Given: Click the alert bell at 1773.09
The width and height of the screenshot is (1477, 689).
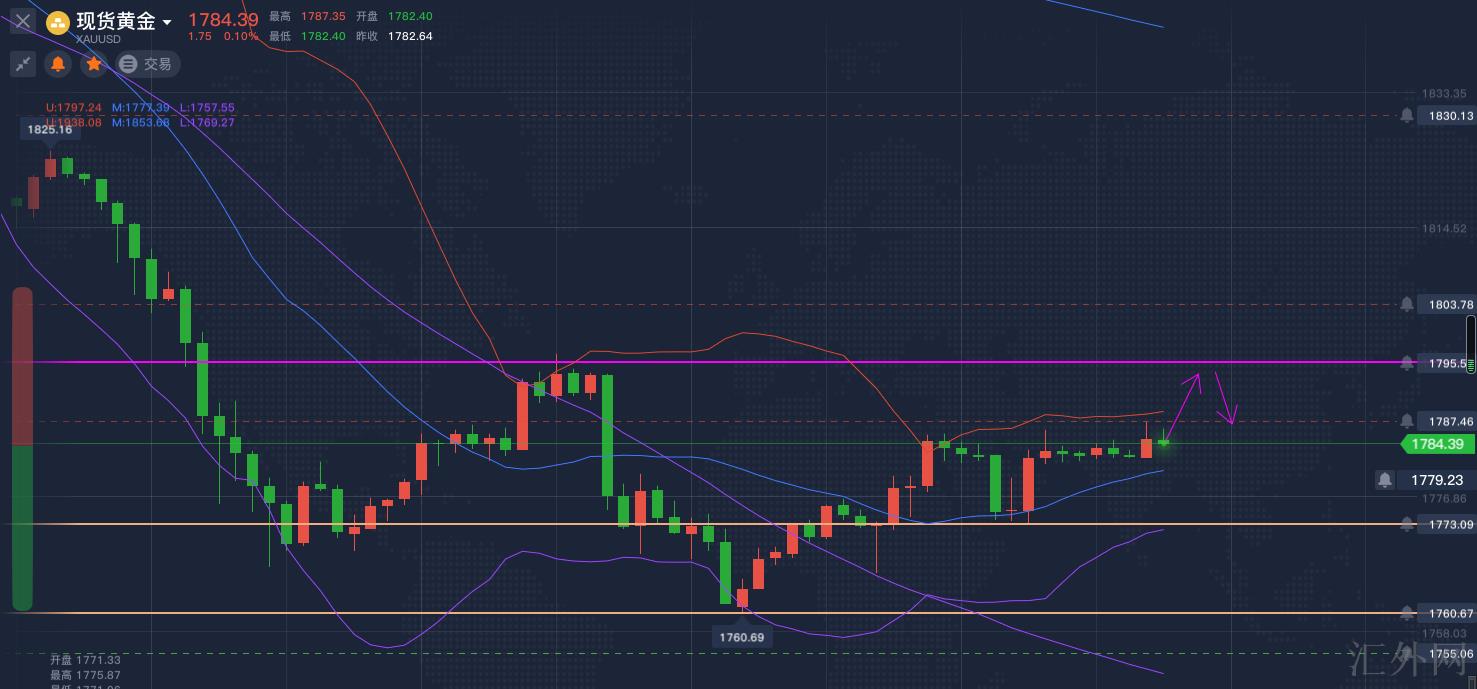Looking at the screenshot, I should coord(1407,524).
